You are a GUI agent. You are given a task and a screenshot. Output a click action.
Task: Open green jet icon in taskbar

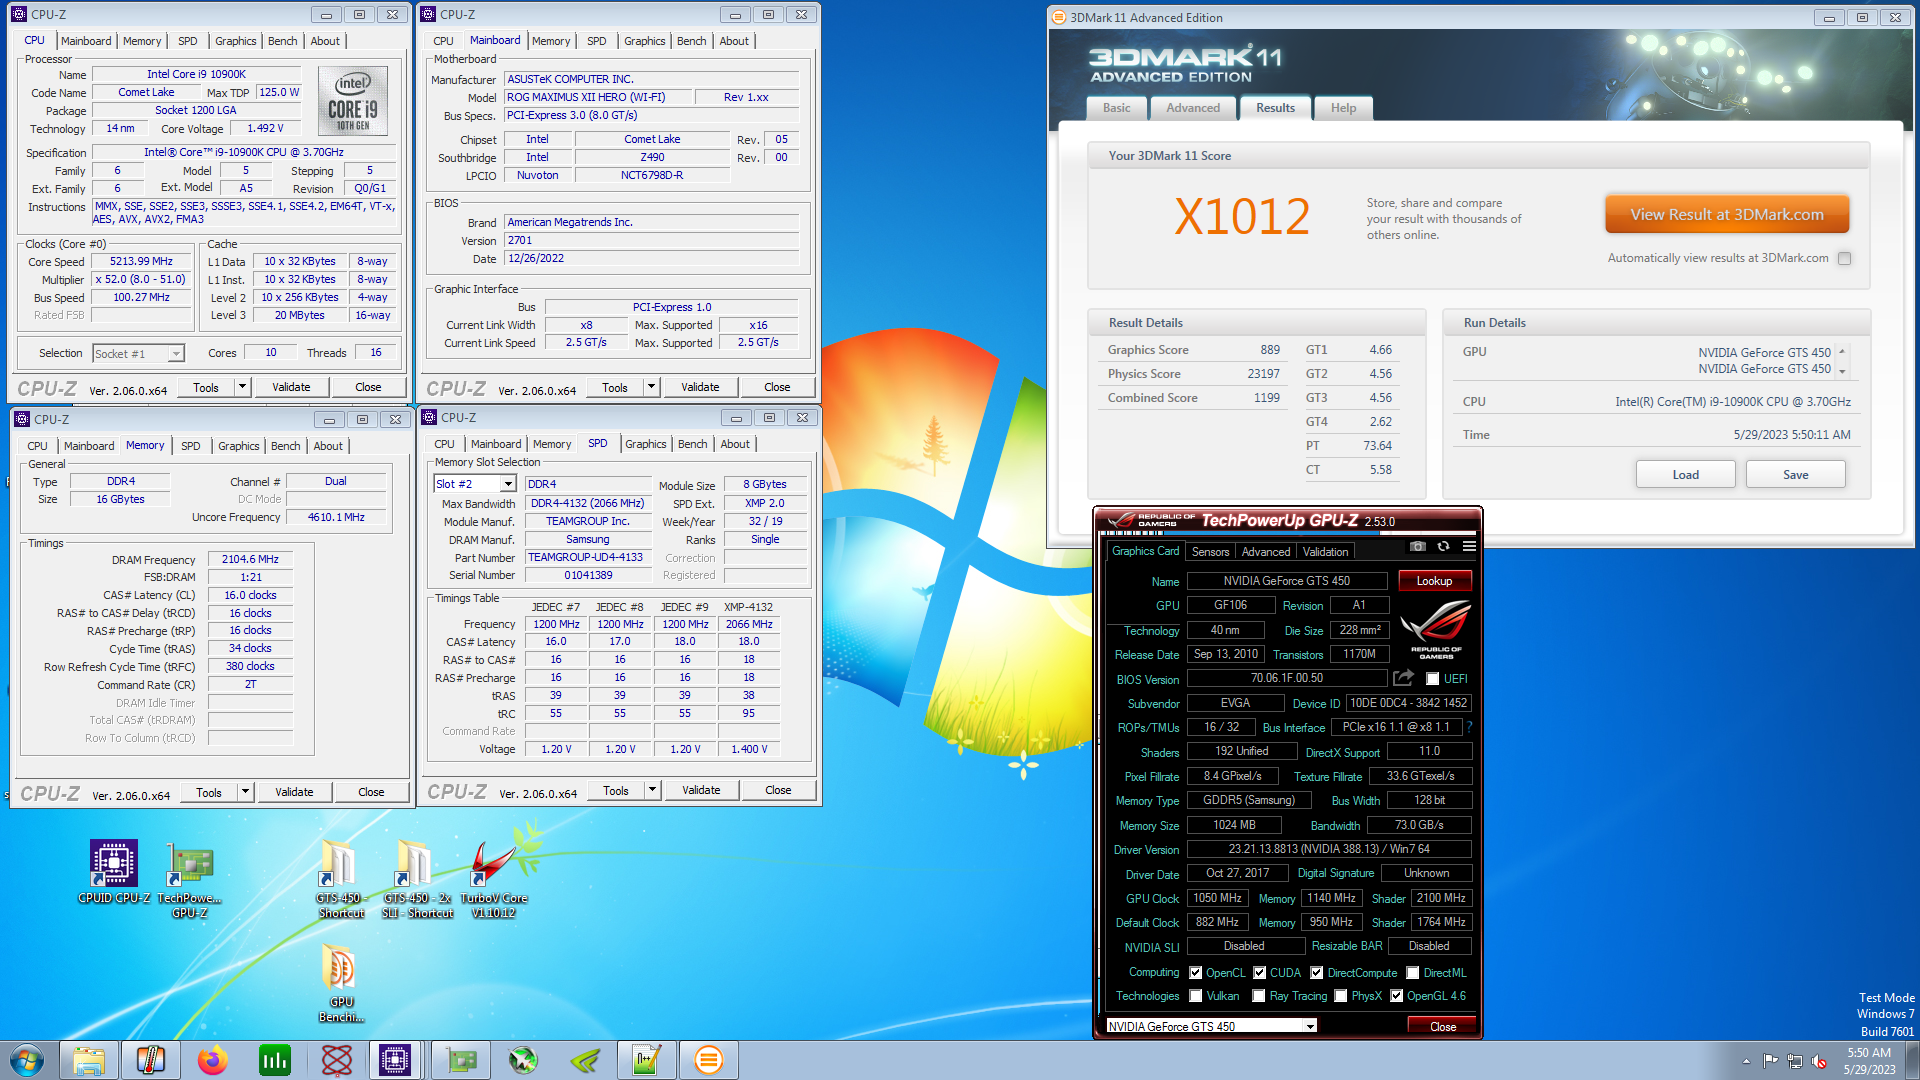point(523,1060)
